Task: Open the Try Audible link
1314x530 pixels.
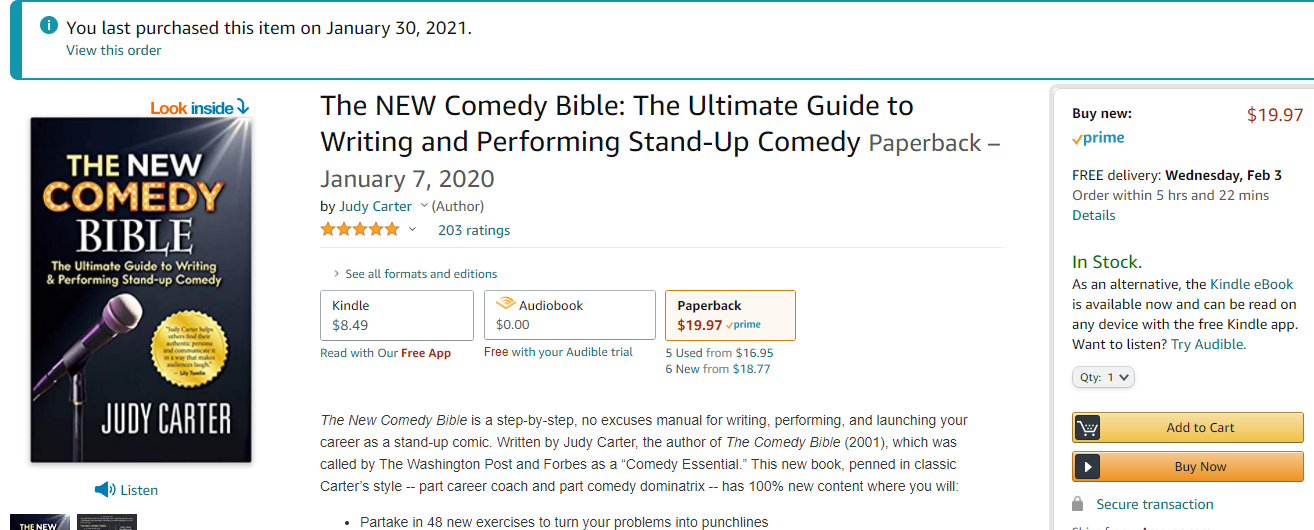Action: 1208,344
